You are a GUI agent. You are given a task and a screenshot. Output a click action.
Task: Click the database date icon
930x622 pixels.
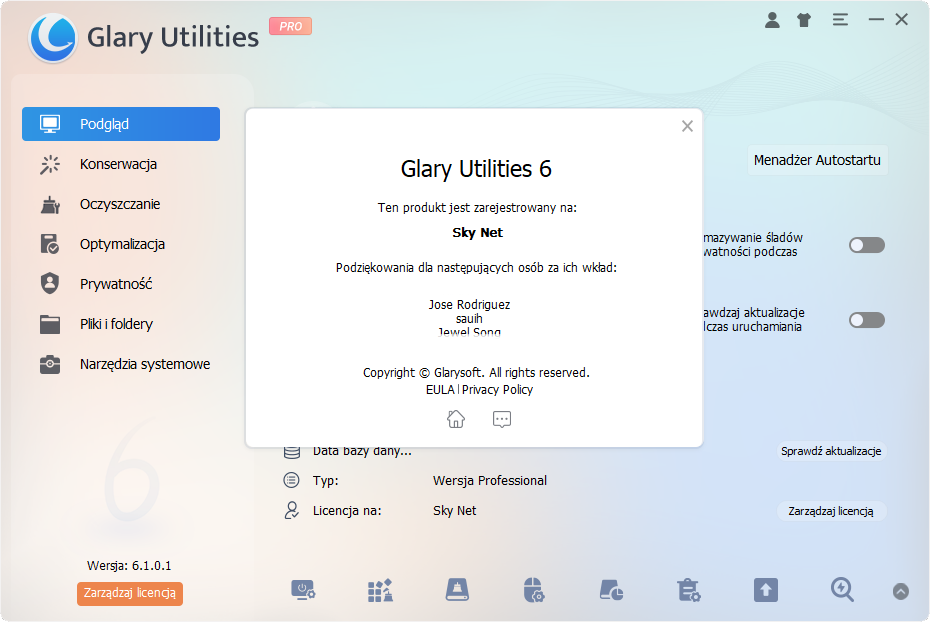(291, 452)
